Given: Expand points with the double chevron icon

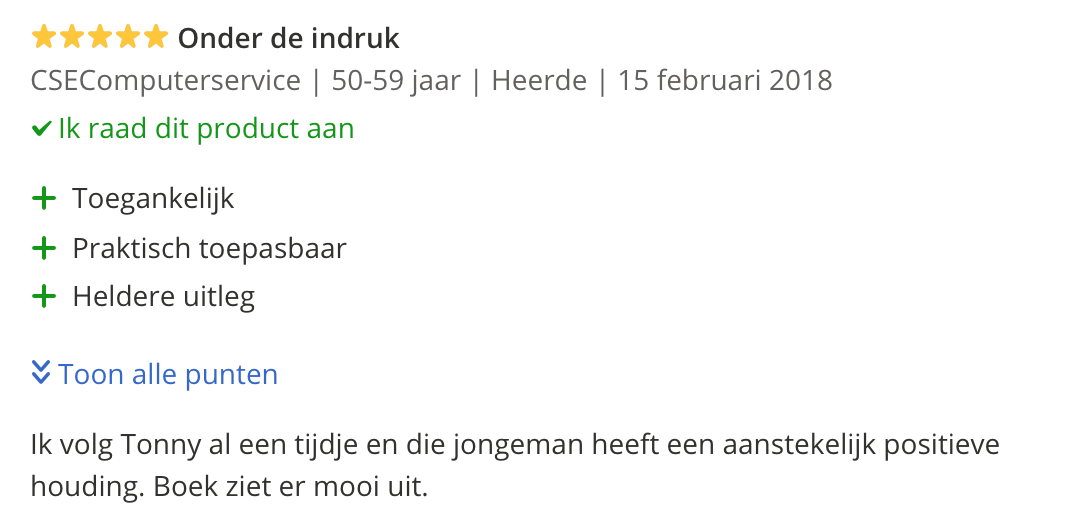Looking at the screenshot, I should pyautogui.click(x=41, y=374).
